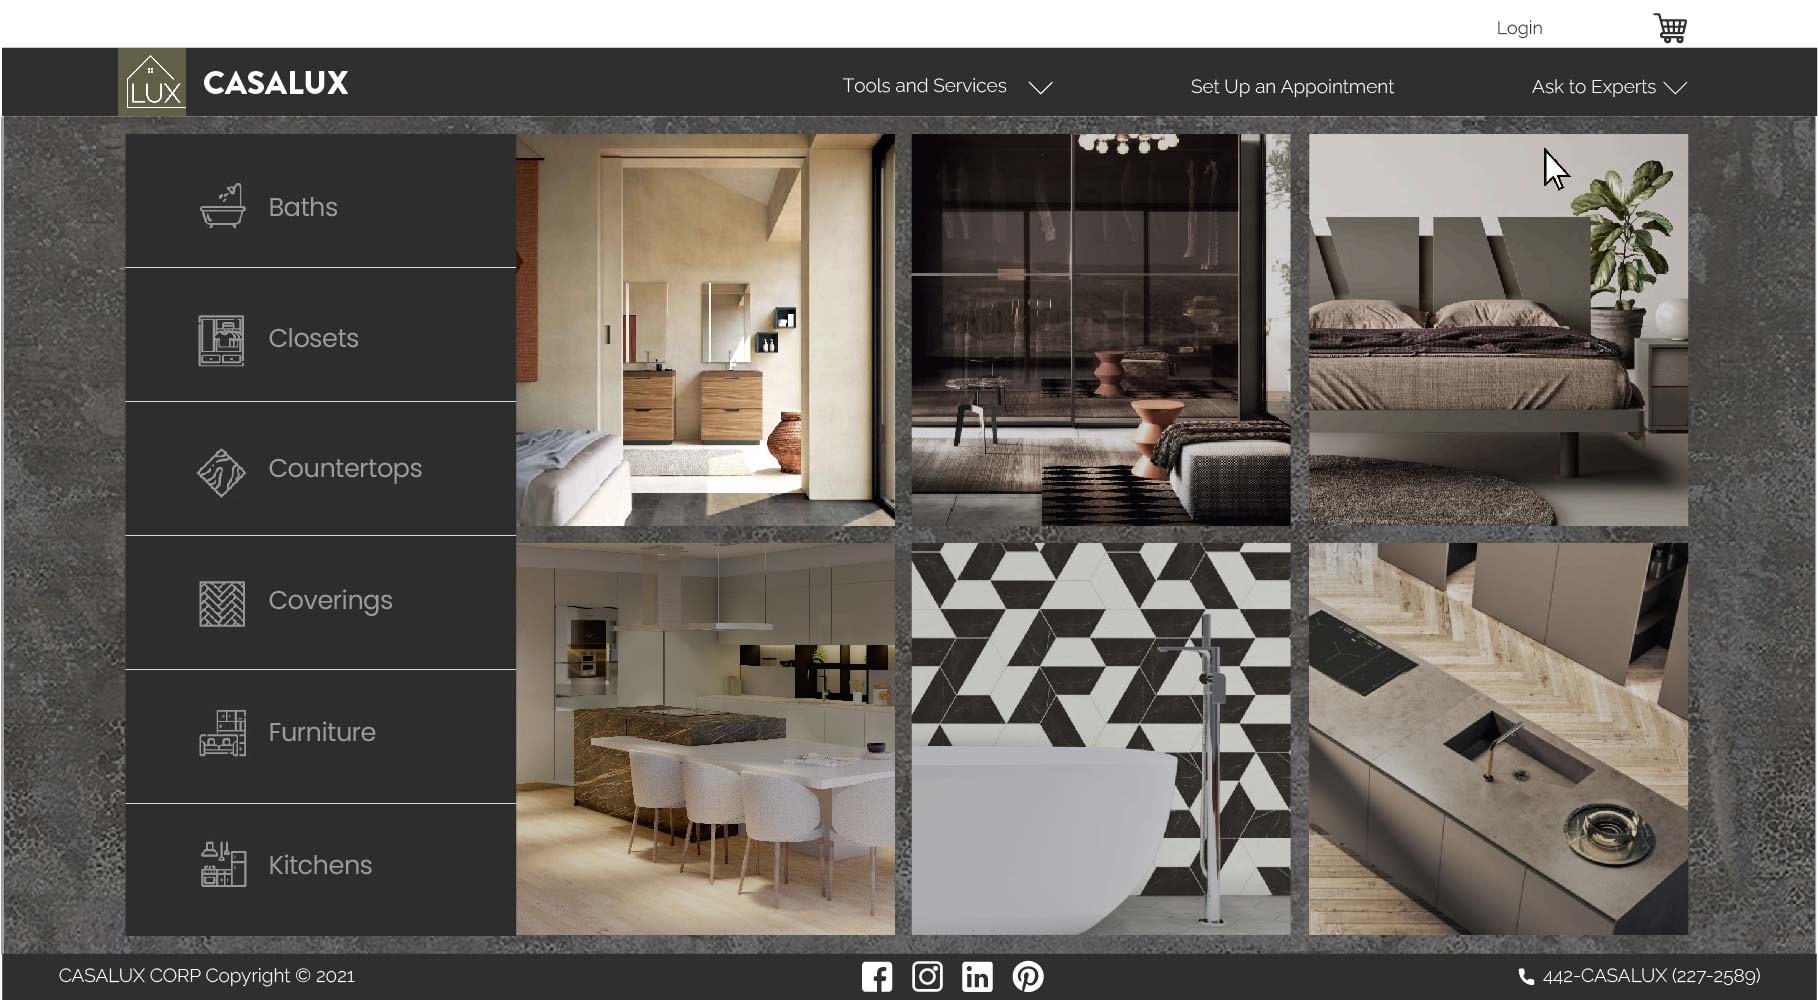Open the Ask to Experts menu
Screen dimensions: 1818x1000
(x=1593, y=87)
